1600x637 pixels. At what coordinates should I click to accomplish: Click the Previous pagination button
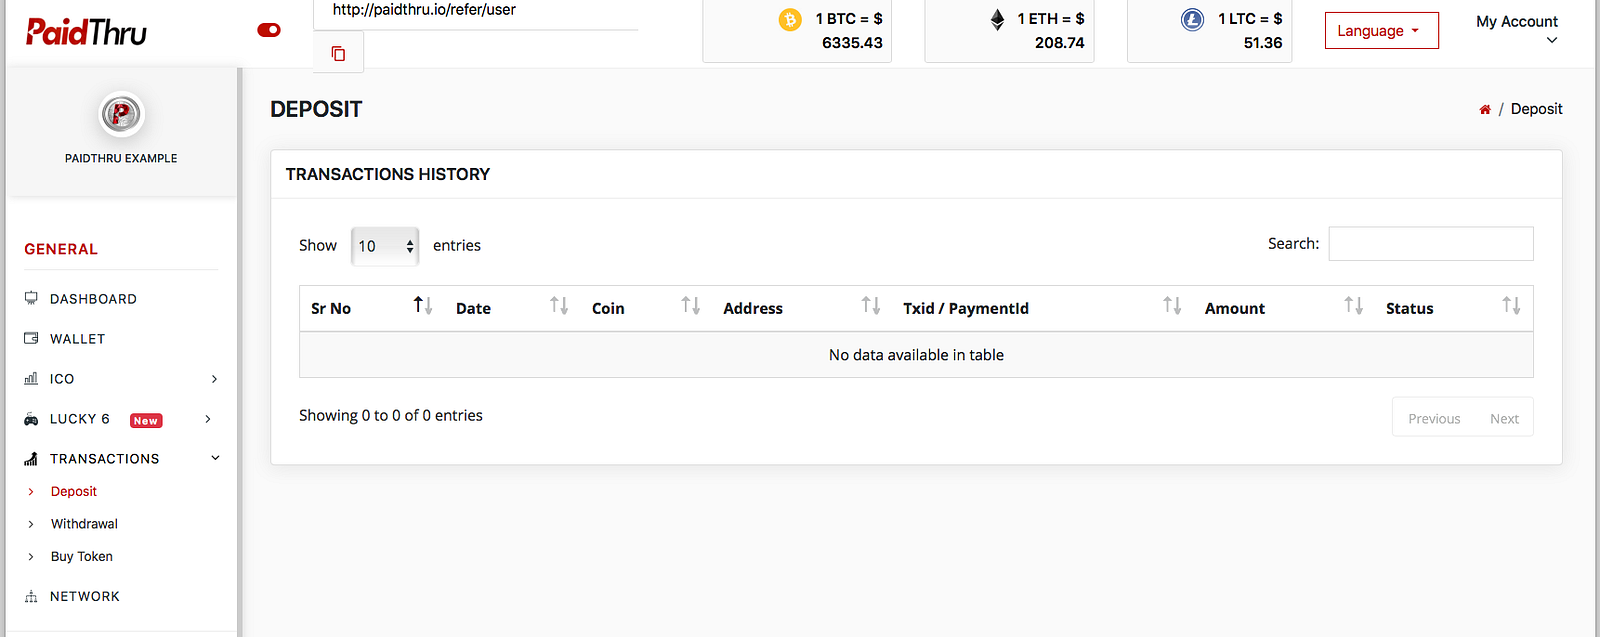coord(1434,418)
